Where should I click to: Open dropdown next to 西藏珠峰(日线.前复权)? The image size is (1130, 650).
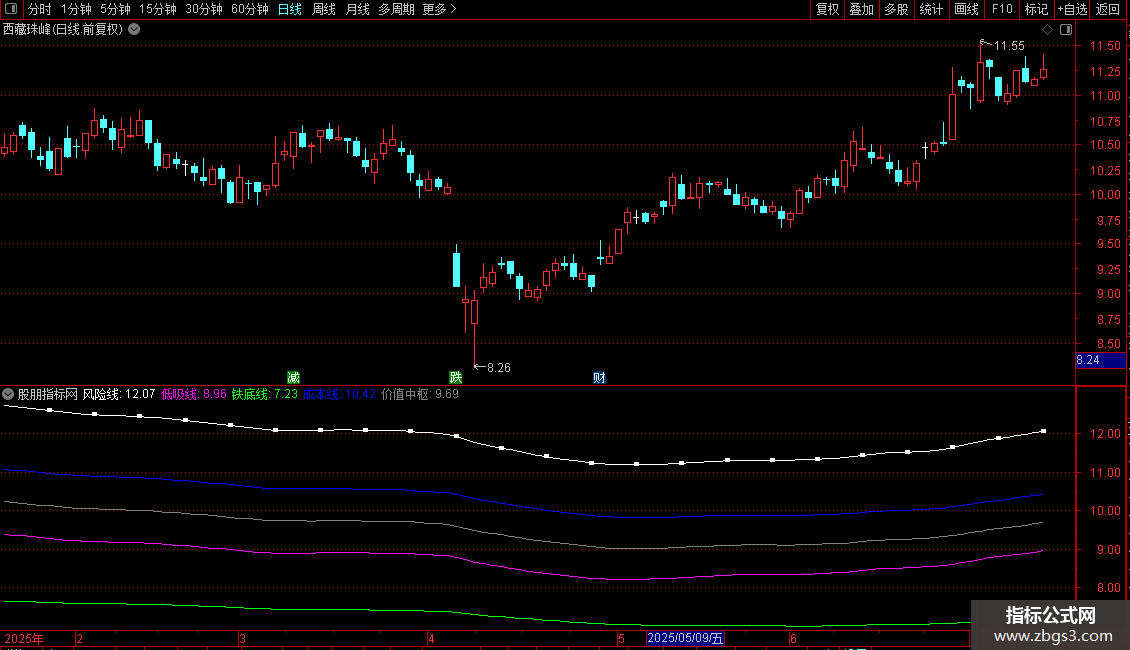click(x=134, y=30)
